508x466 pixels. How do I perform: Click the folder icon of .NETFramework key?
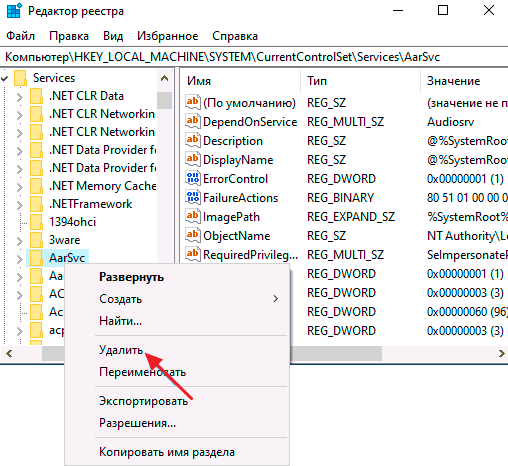click(36, 204)
